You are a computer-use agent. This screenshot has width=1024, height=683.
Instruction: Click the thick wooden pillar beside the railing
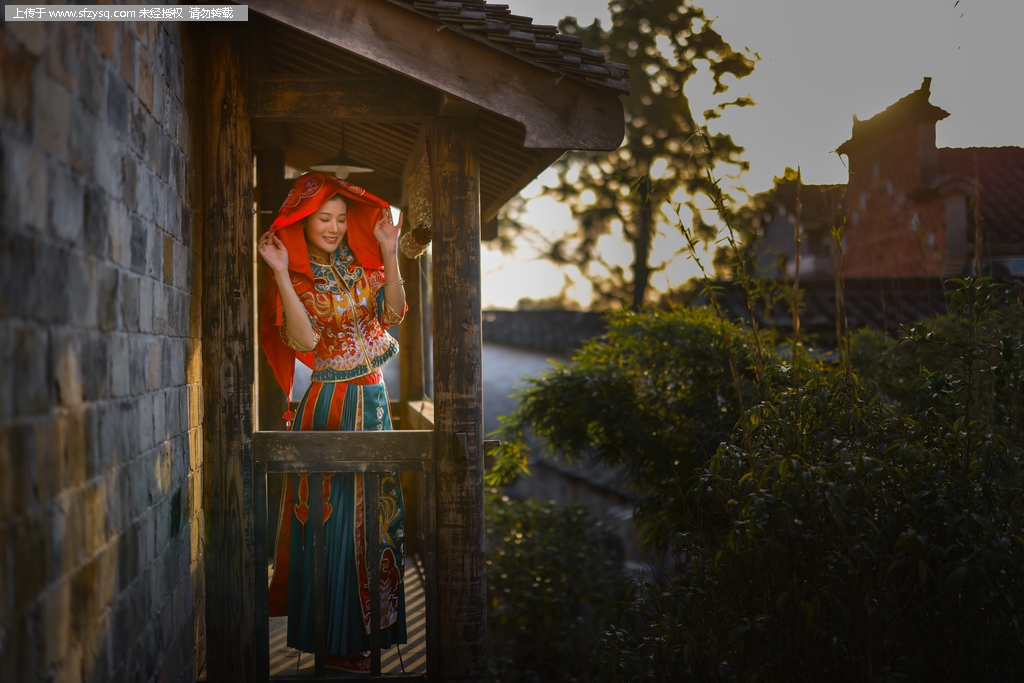tap(457, 400)
